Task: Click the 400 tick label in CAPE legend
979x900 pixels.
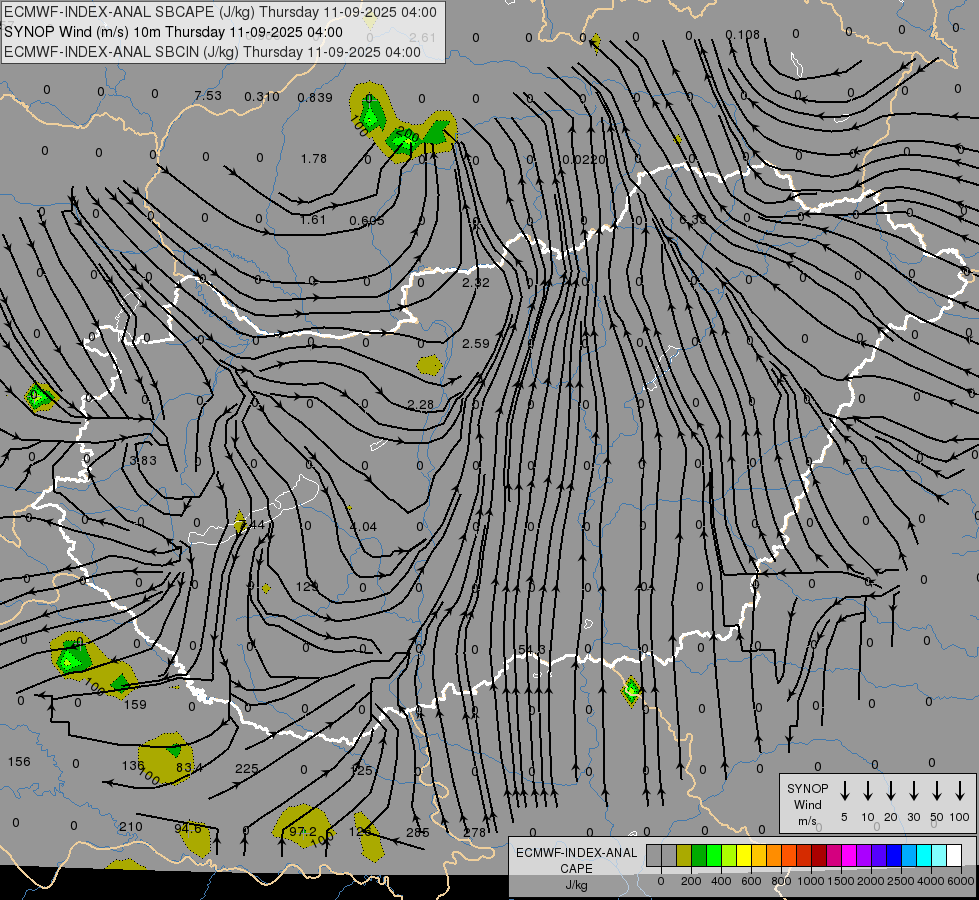Action: coord(721,881)
